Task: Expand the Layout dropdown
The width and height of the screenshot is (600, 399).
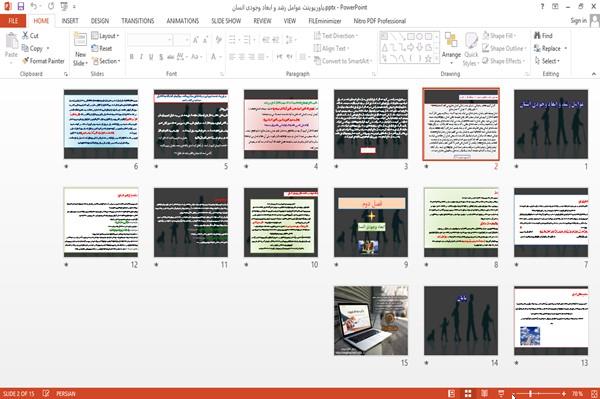Action: [105, 36]
